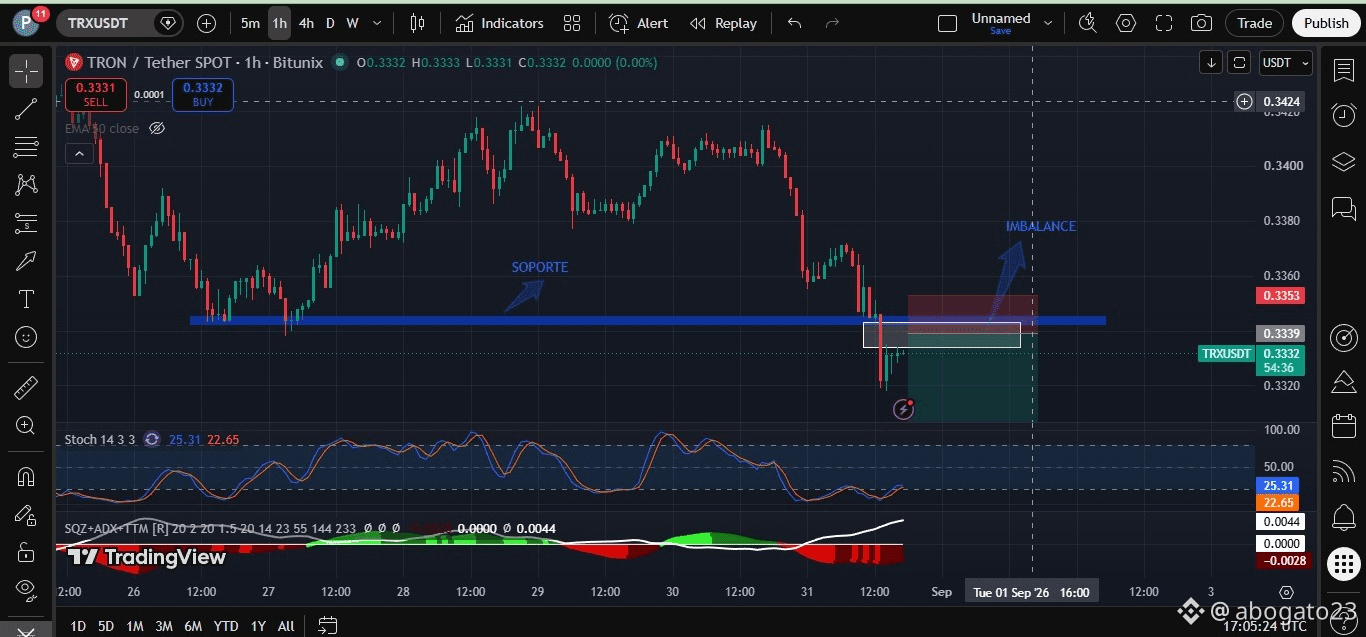Select the Daily timeframe D

tap(330, 23)
